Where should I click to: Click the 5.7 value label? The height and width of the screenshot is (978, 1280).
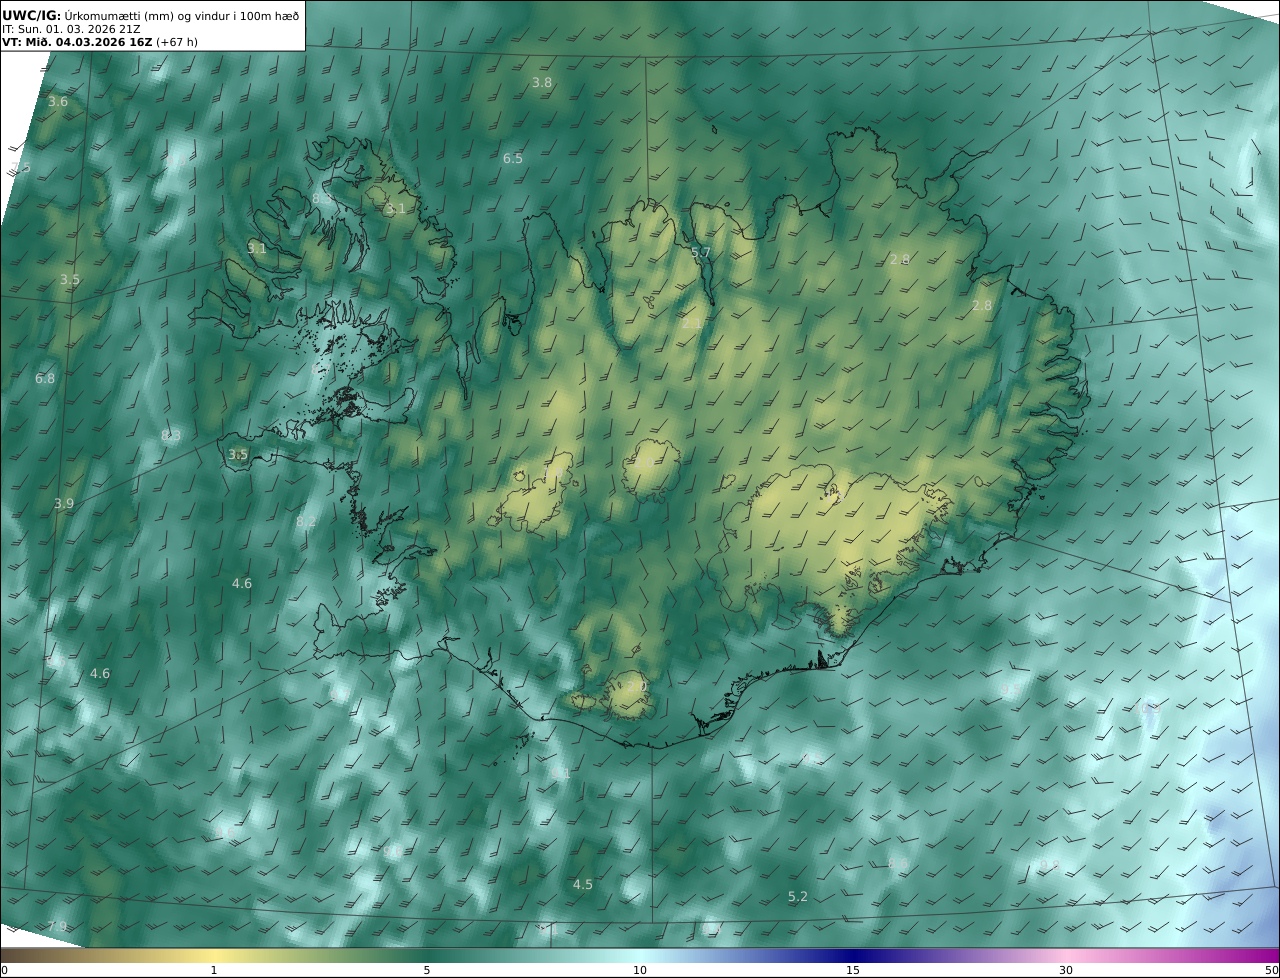(x=700, y=253)
